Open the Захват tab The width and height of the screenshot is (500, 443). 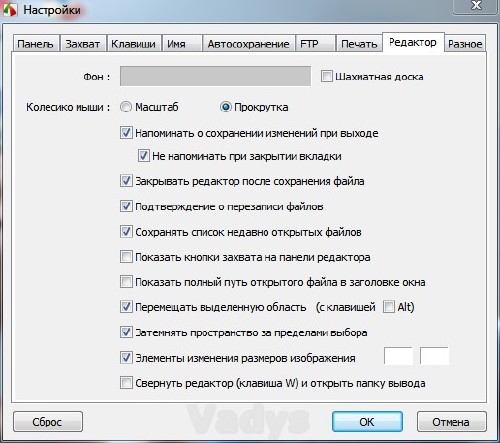click(83, 44)
